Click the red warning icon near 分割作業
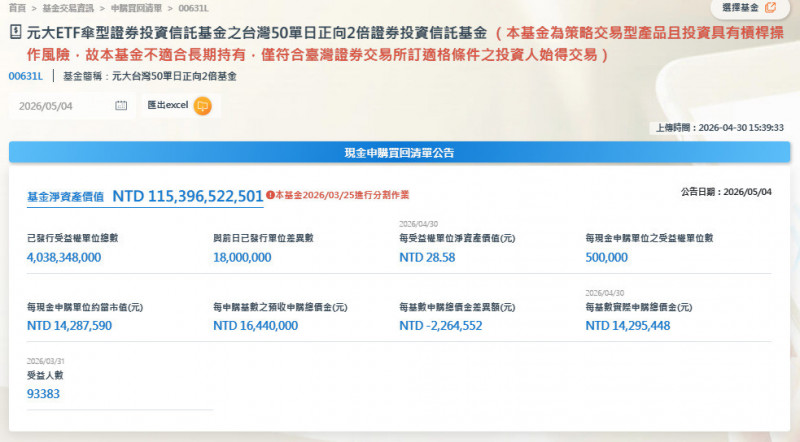The image size is (800, 442). (x=270, y=195)
